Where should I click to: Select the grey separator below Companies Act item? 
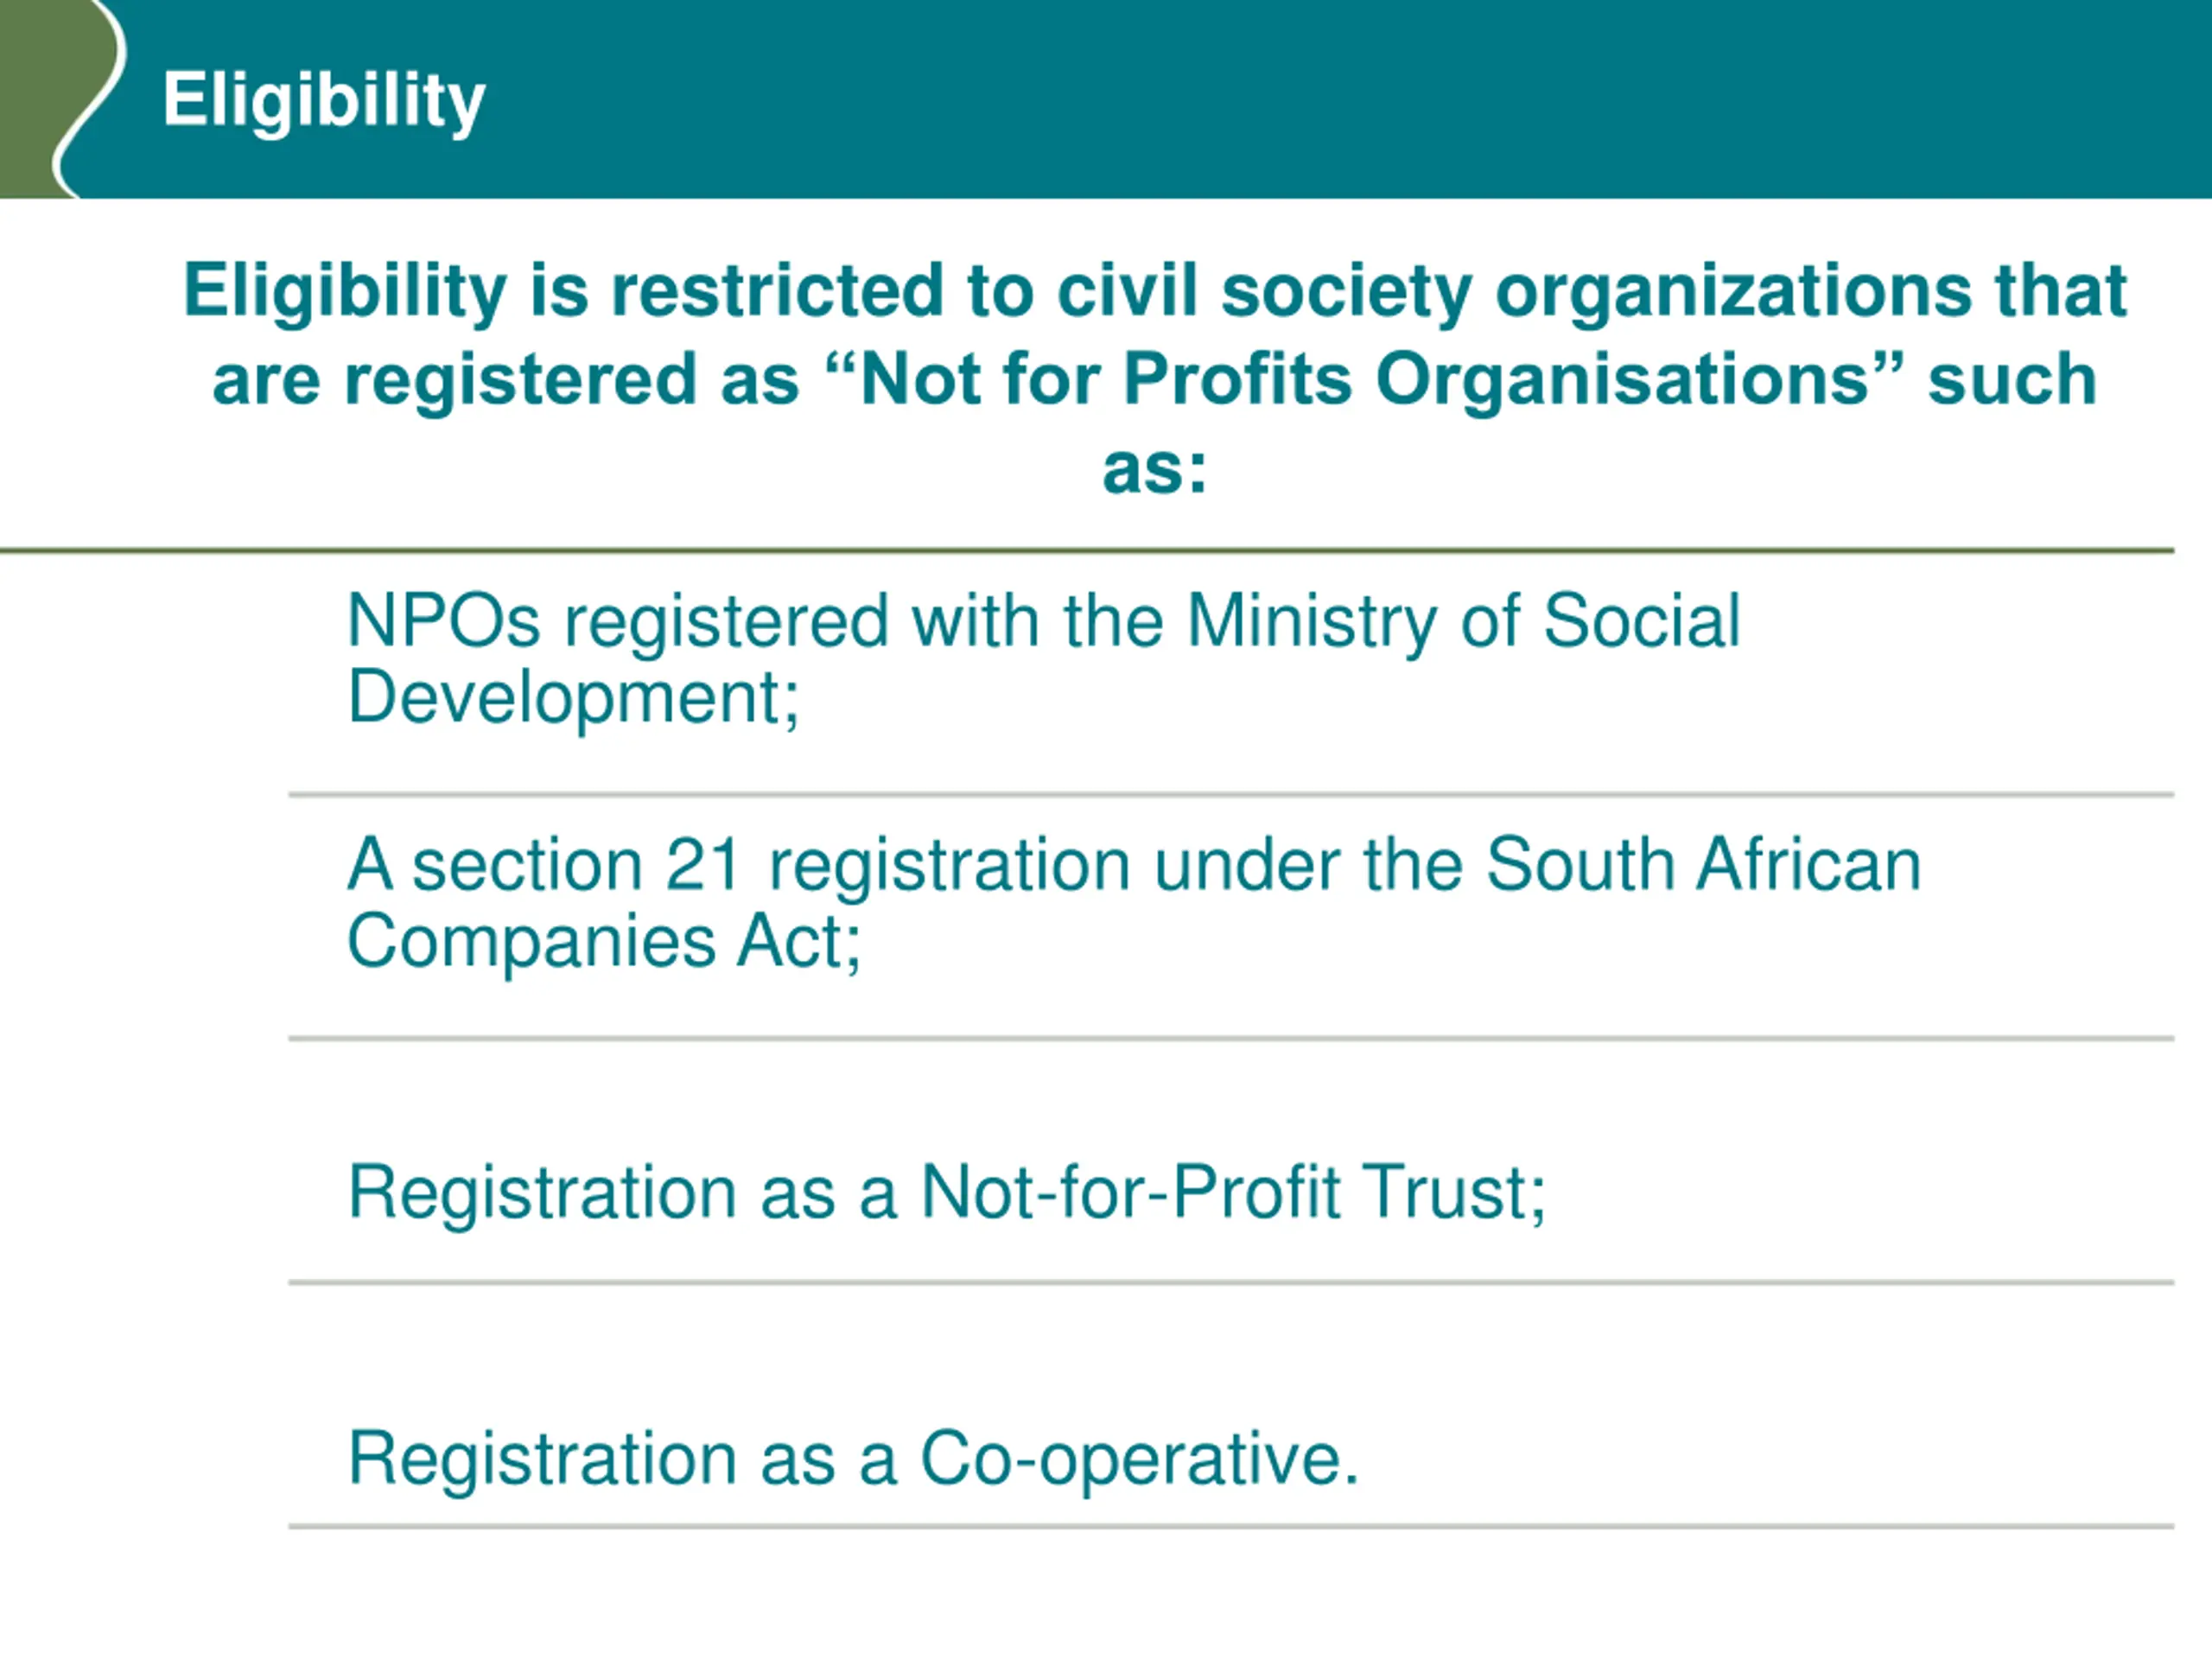(1231, 1039)
